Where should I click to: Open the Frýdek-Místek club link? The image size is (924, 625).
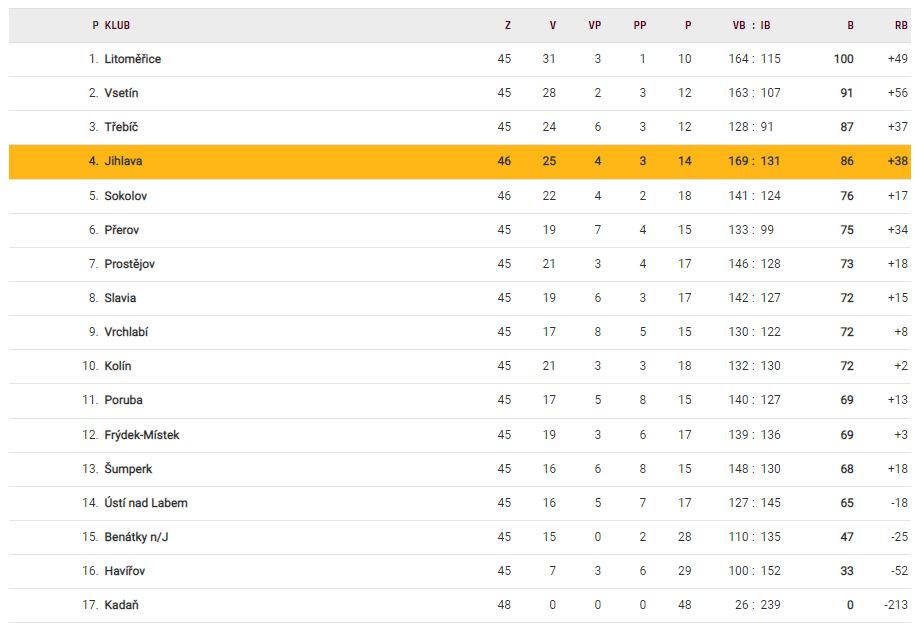(142, 435)
